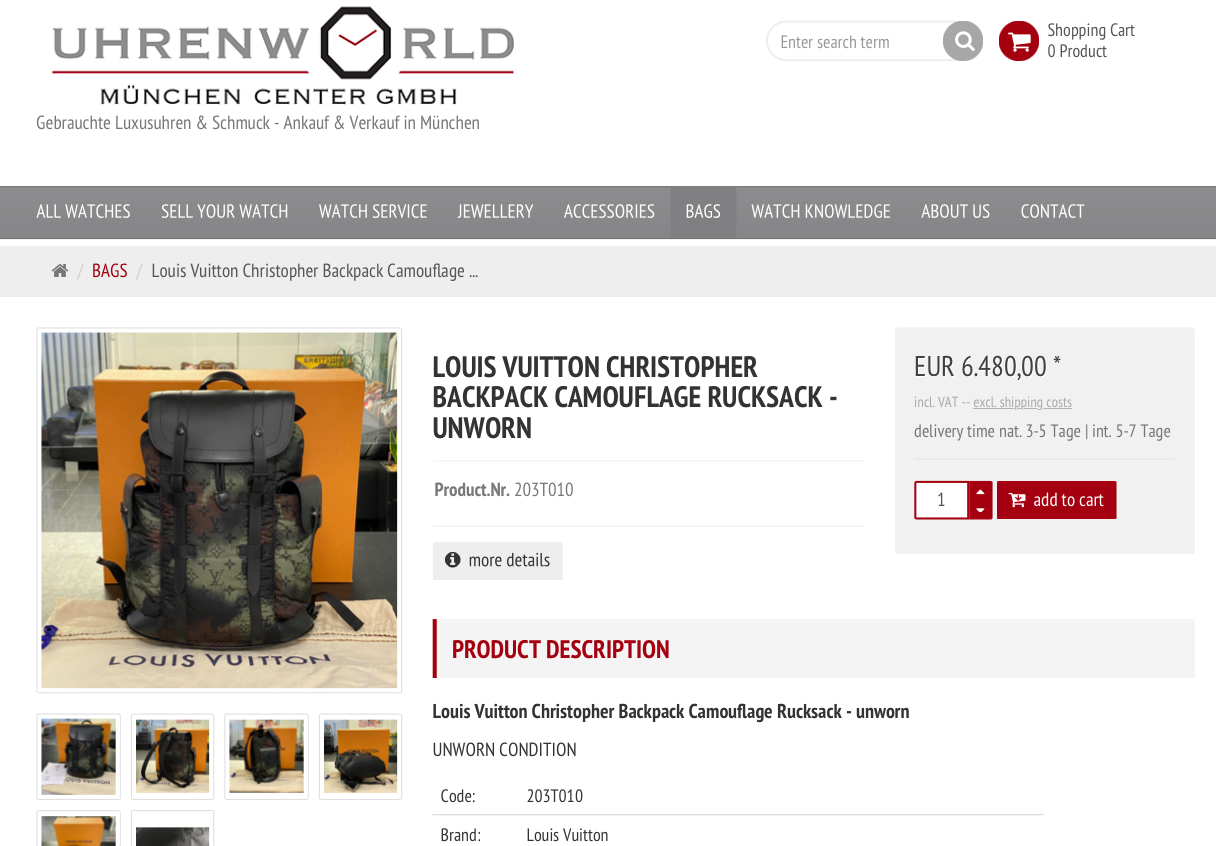Open the SELL YOUR WATCH menu item
Image resolution: width=1216 pixels, height=846 pixels.
coord(225,211)
